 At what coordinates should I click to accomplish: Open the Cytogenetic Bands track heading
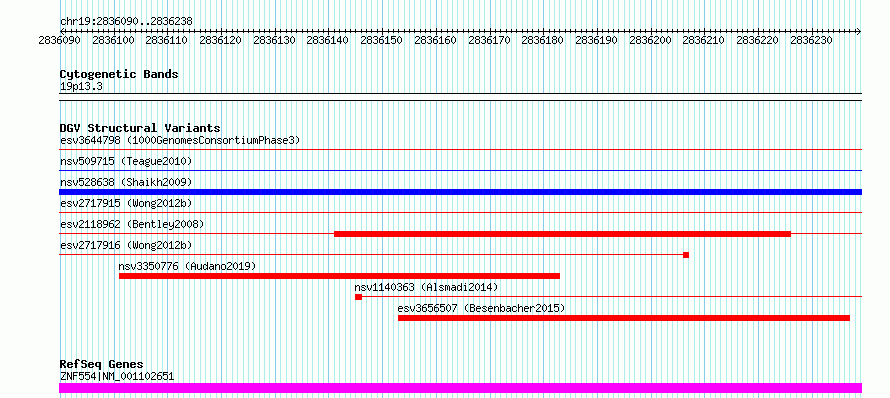(x=119, y=74)
